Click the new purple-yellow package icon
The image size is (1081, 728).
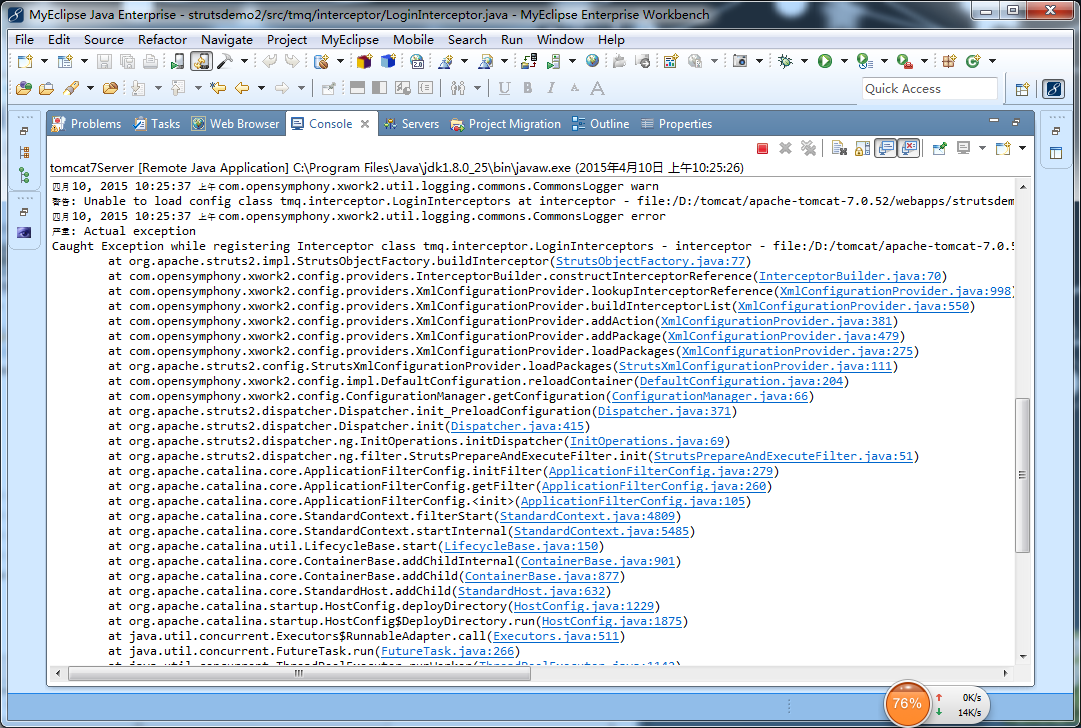(x=364, y=61)
